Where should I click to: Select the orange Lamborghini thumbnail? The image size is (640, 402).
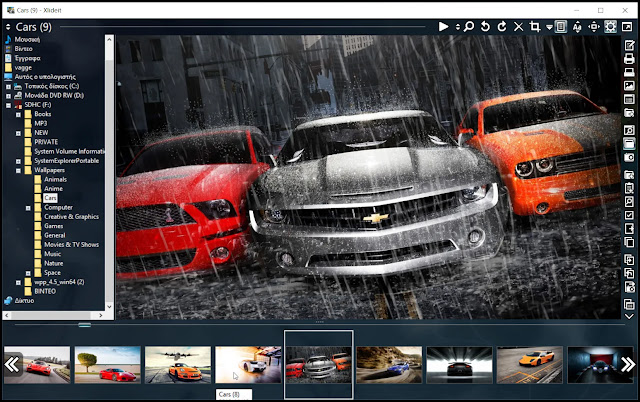(529, 364)
